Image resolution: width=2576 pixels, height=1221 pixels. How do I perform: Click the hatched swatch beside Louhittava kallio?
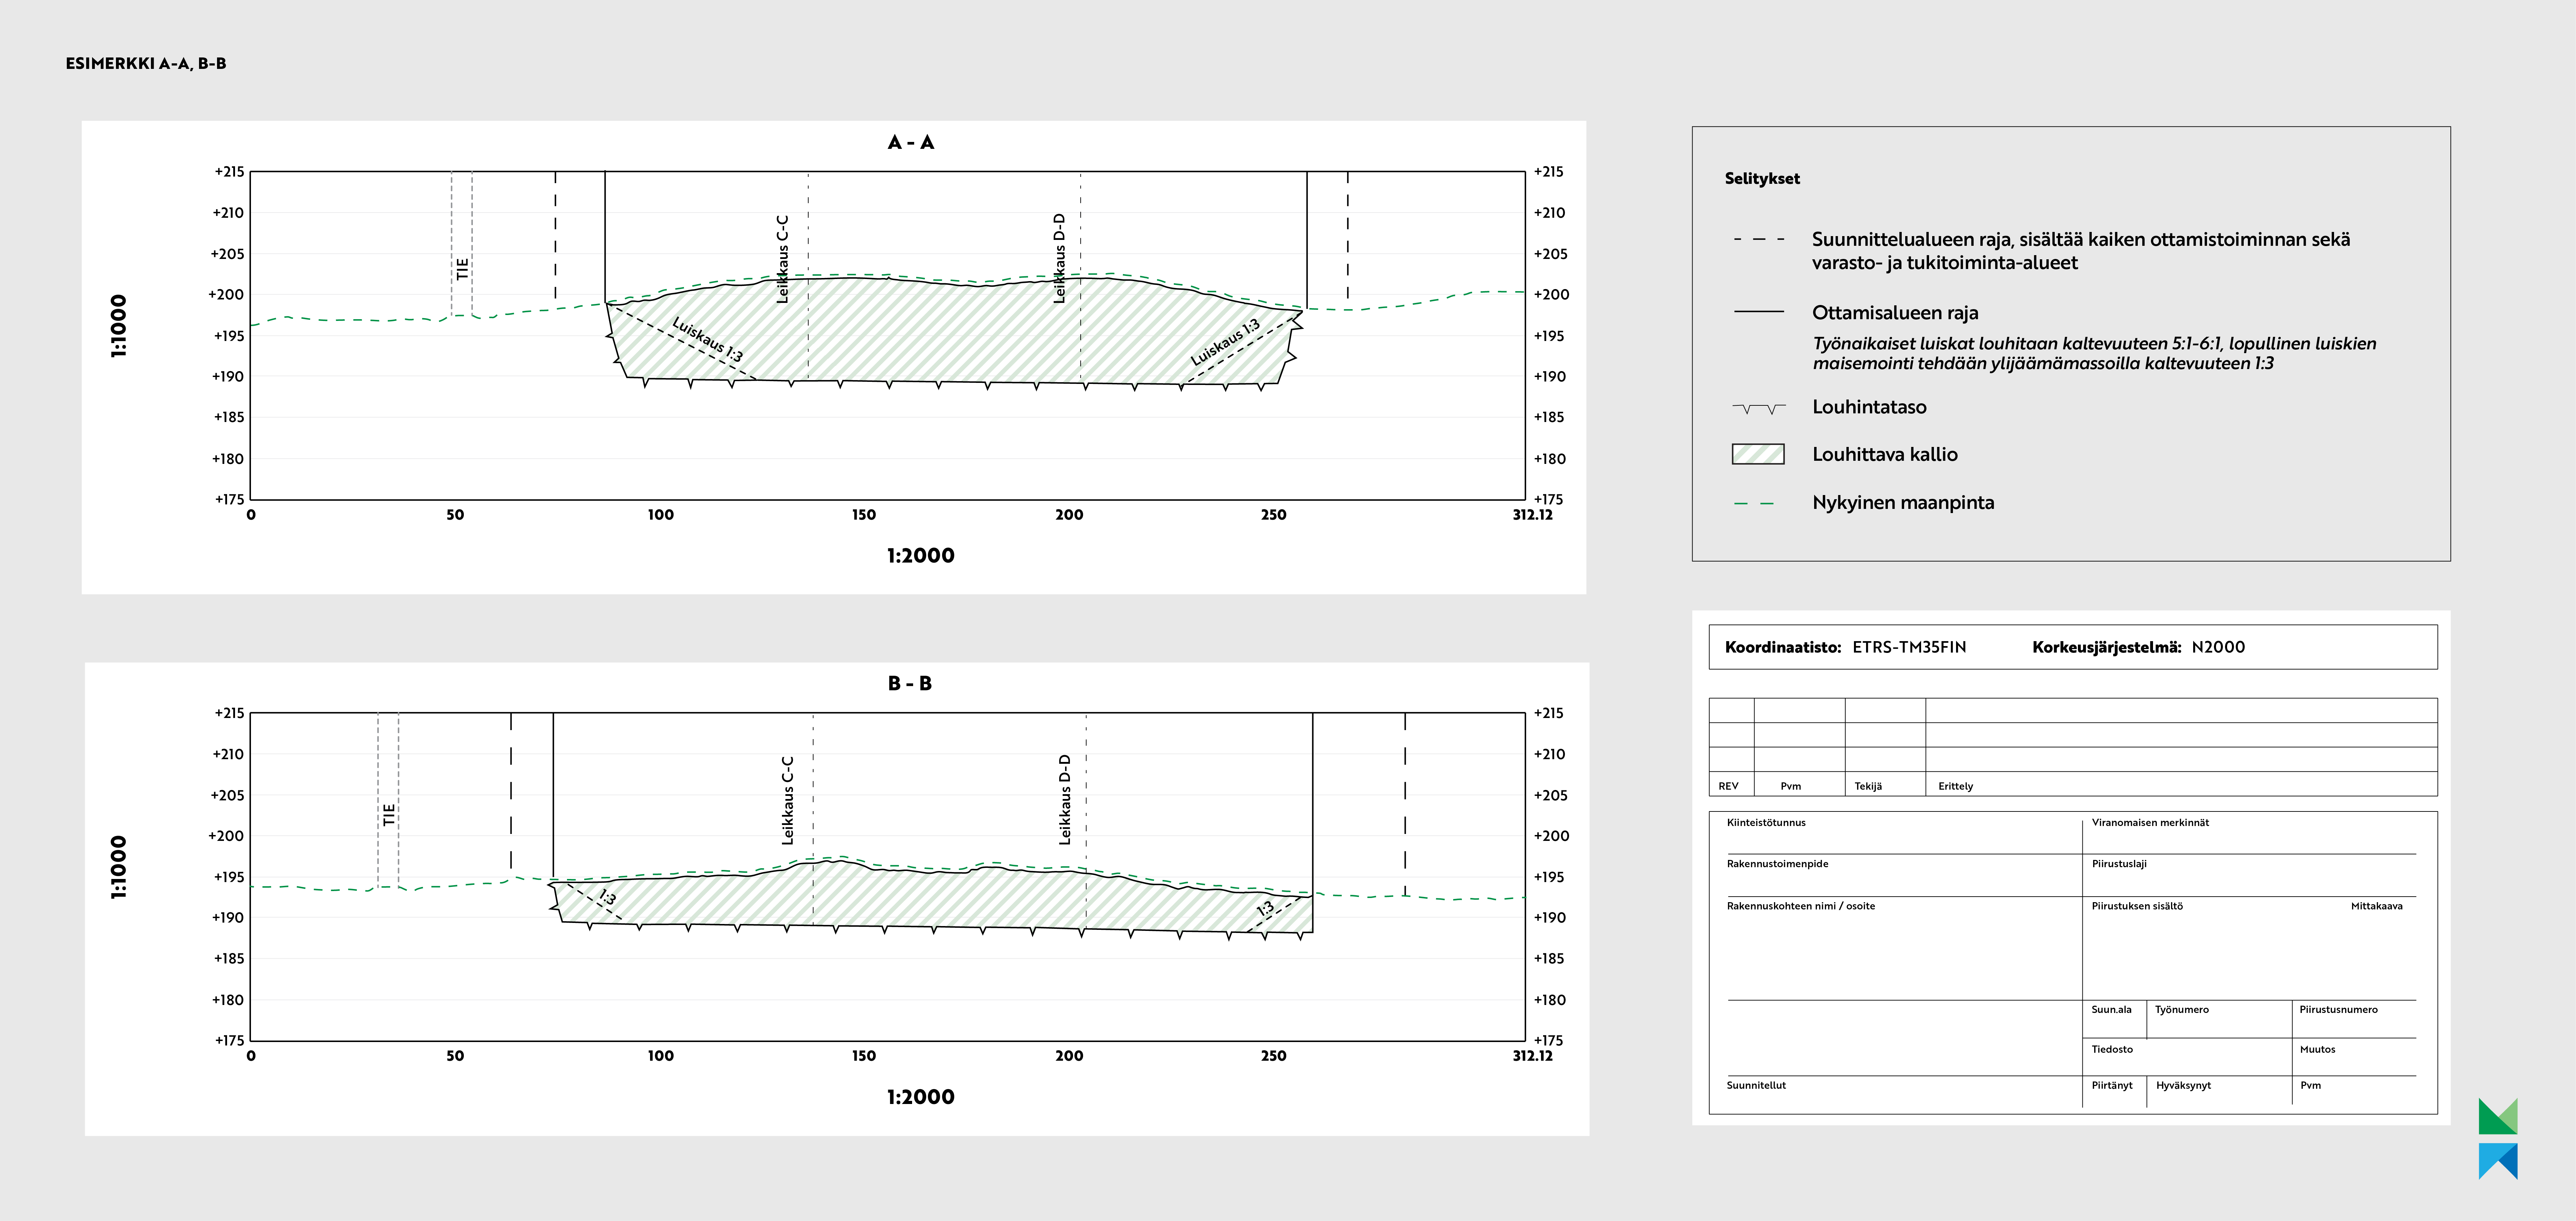tap(1758, 454)
